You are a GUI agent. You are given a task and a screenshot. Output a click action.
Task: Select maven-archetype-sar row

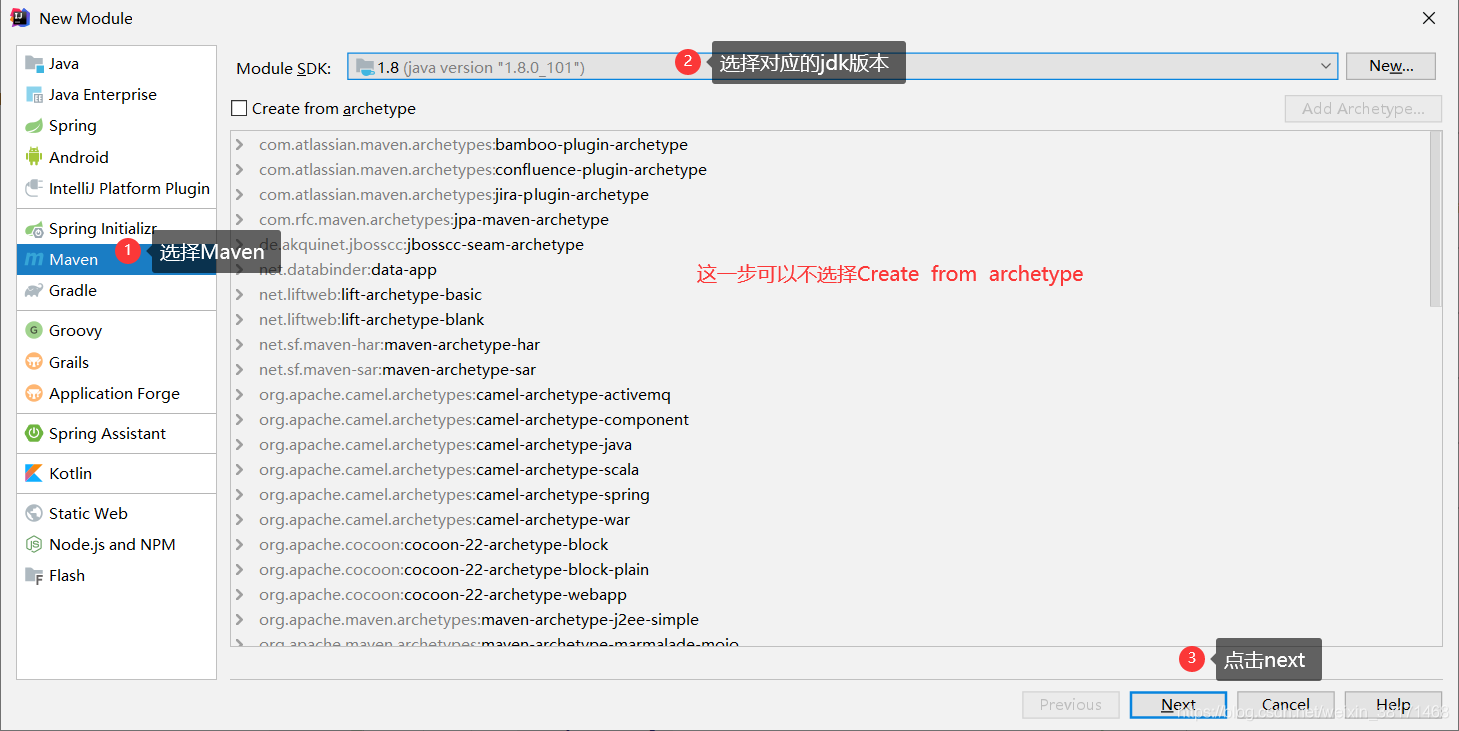pos(830,370)
